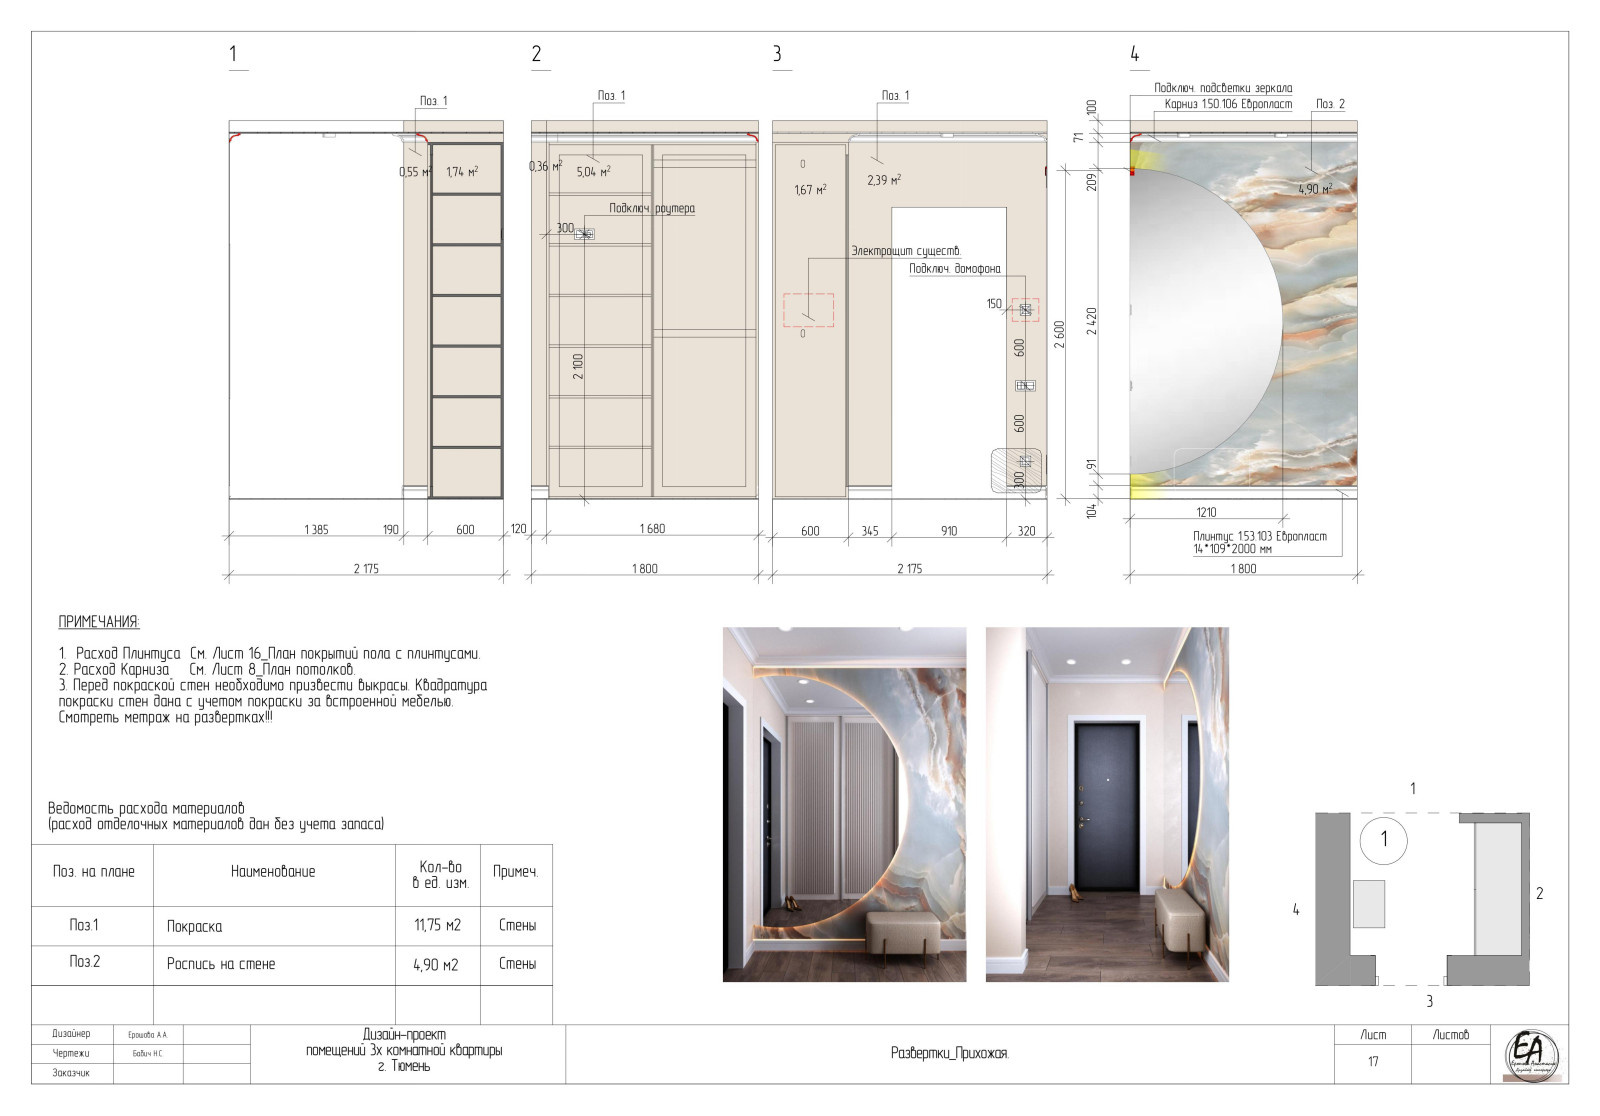Click the 2 175 overall dimension on elevation 1
The height and width of the screenshot is (1116, 1600).
pyautogui.click(x=366, y=568)
